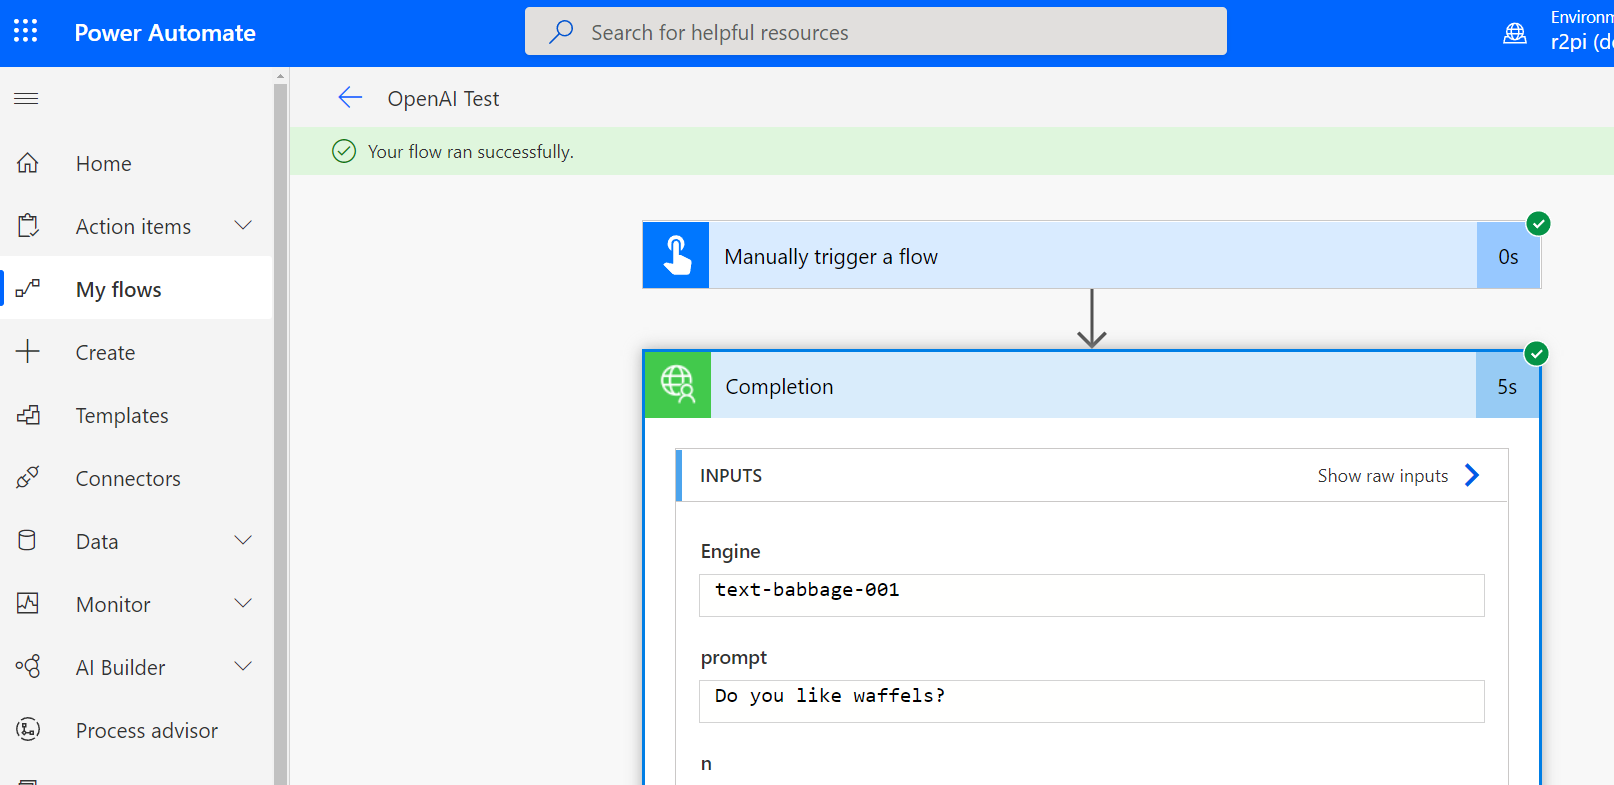Open the Data menu label

[97, 542]
